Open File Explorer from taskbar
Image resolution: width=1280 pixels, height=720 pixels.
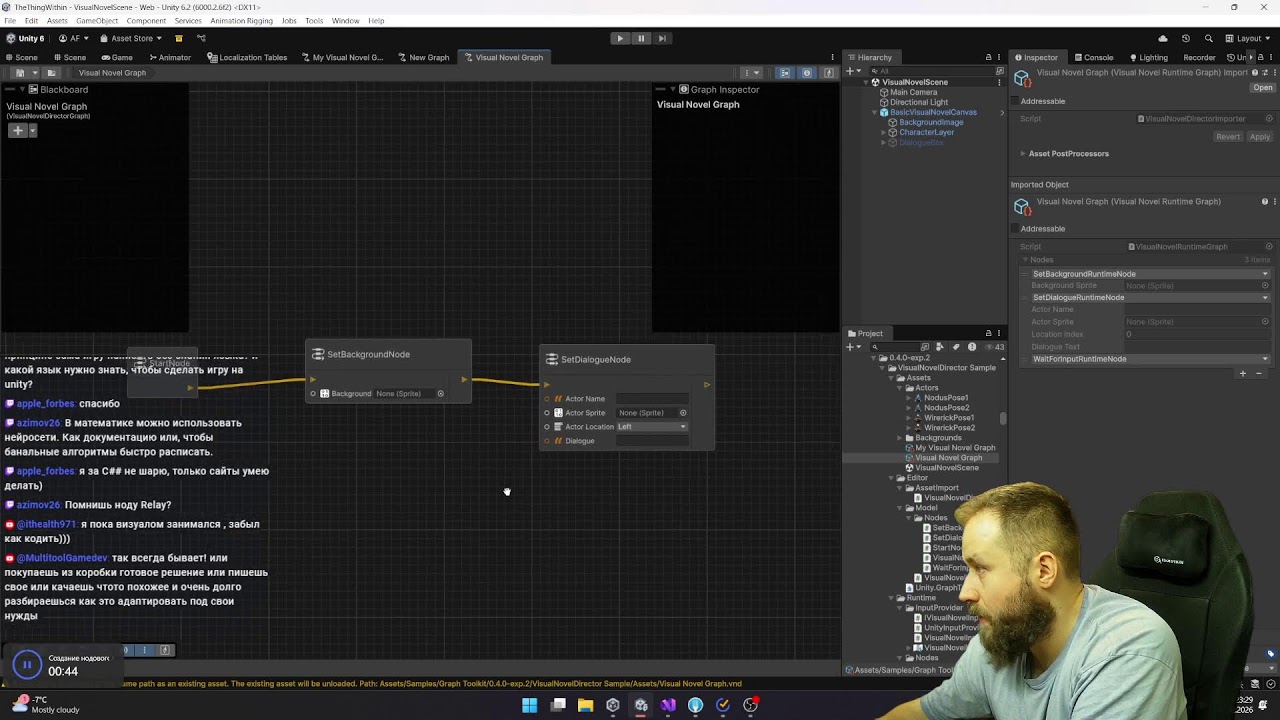click(585, 705)
